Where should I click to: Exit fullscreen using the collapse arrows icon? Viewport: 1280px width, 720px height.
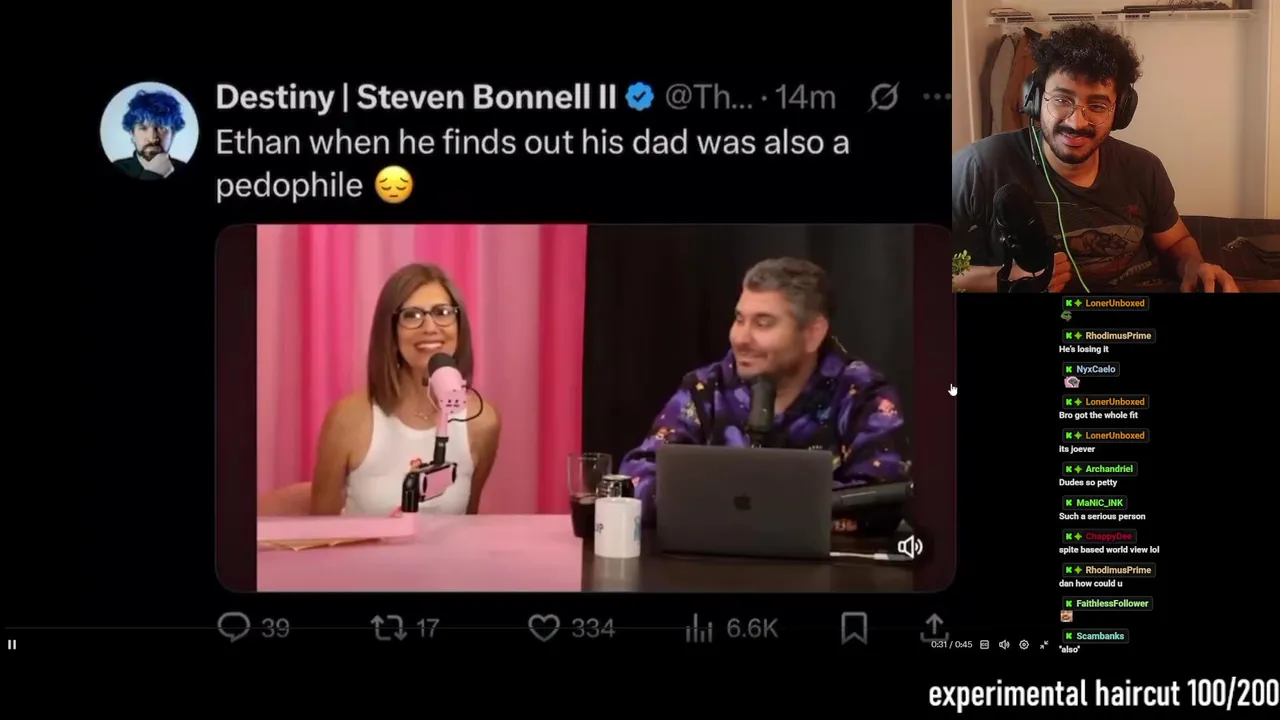1044,645
